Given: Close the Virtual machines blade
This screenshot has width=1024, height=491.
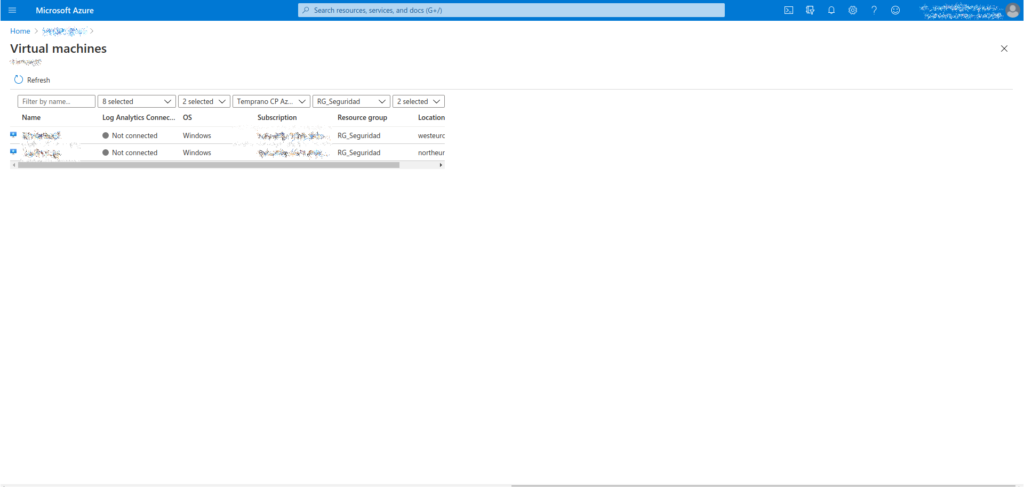Looking at the screenshot, I should 1004,48.
